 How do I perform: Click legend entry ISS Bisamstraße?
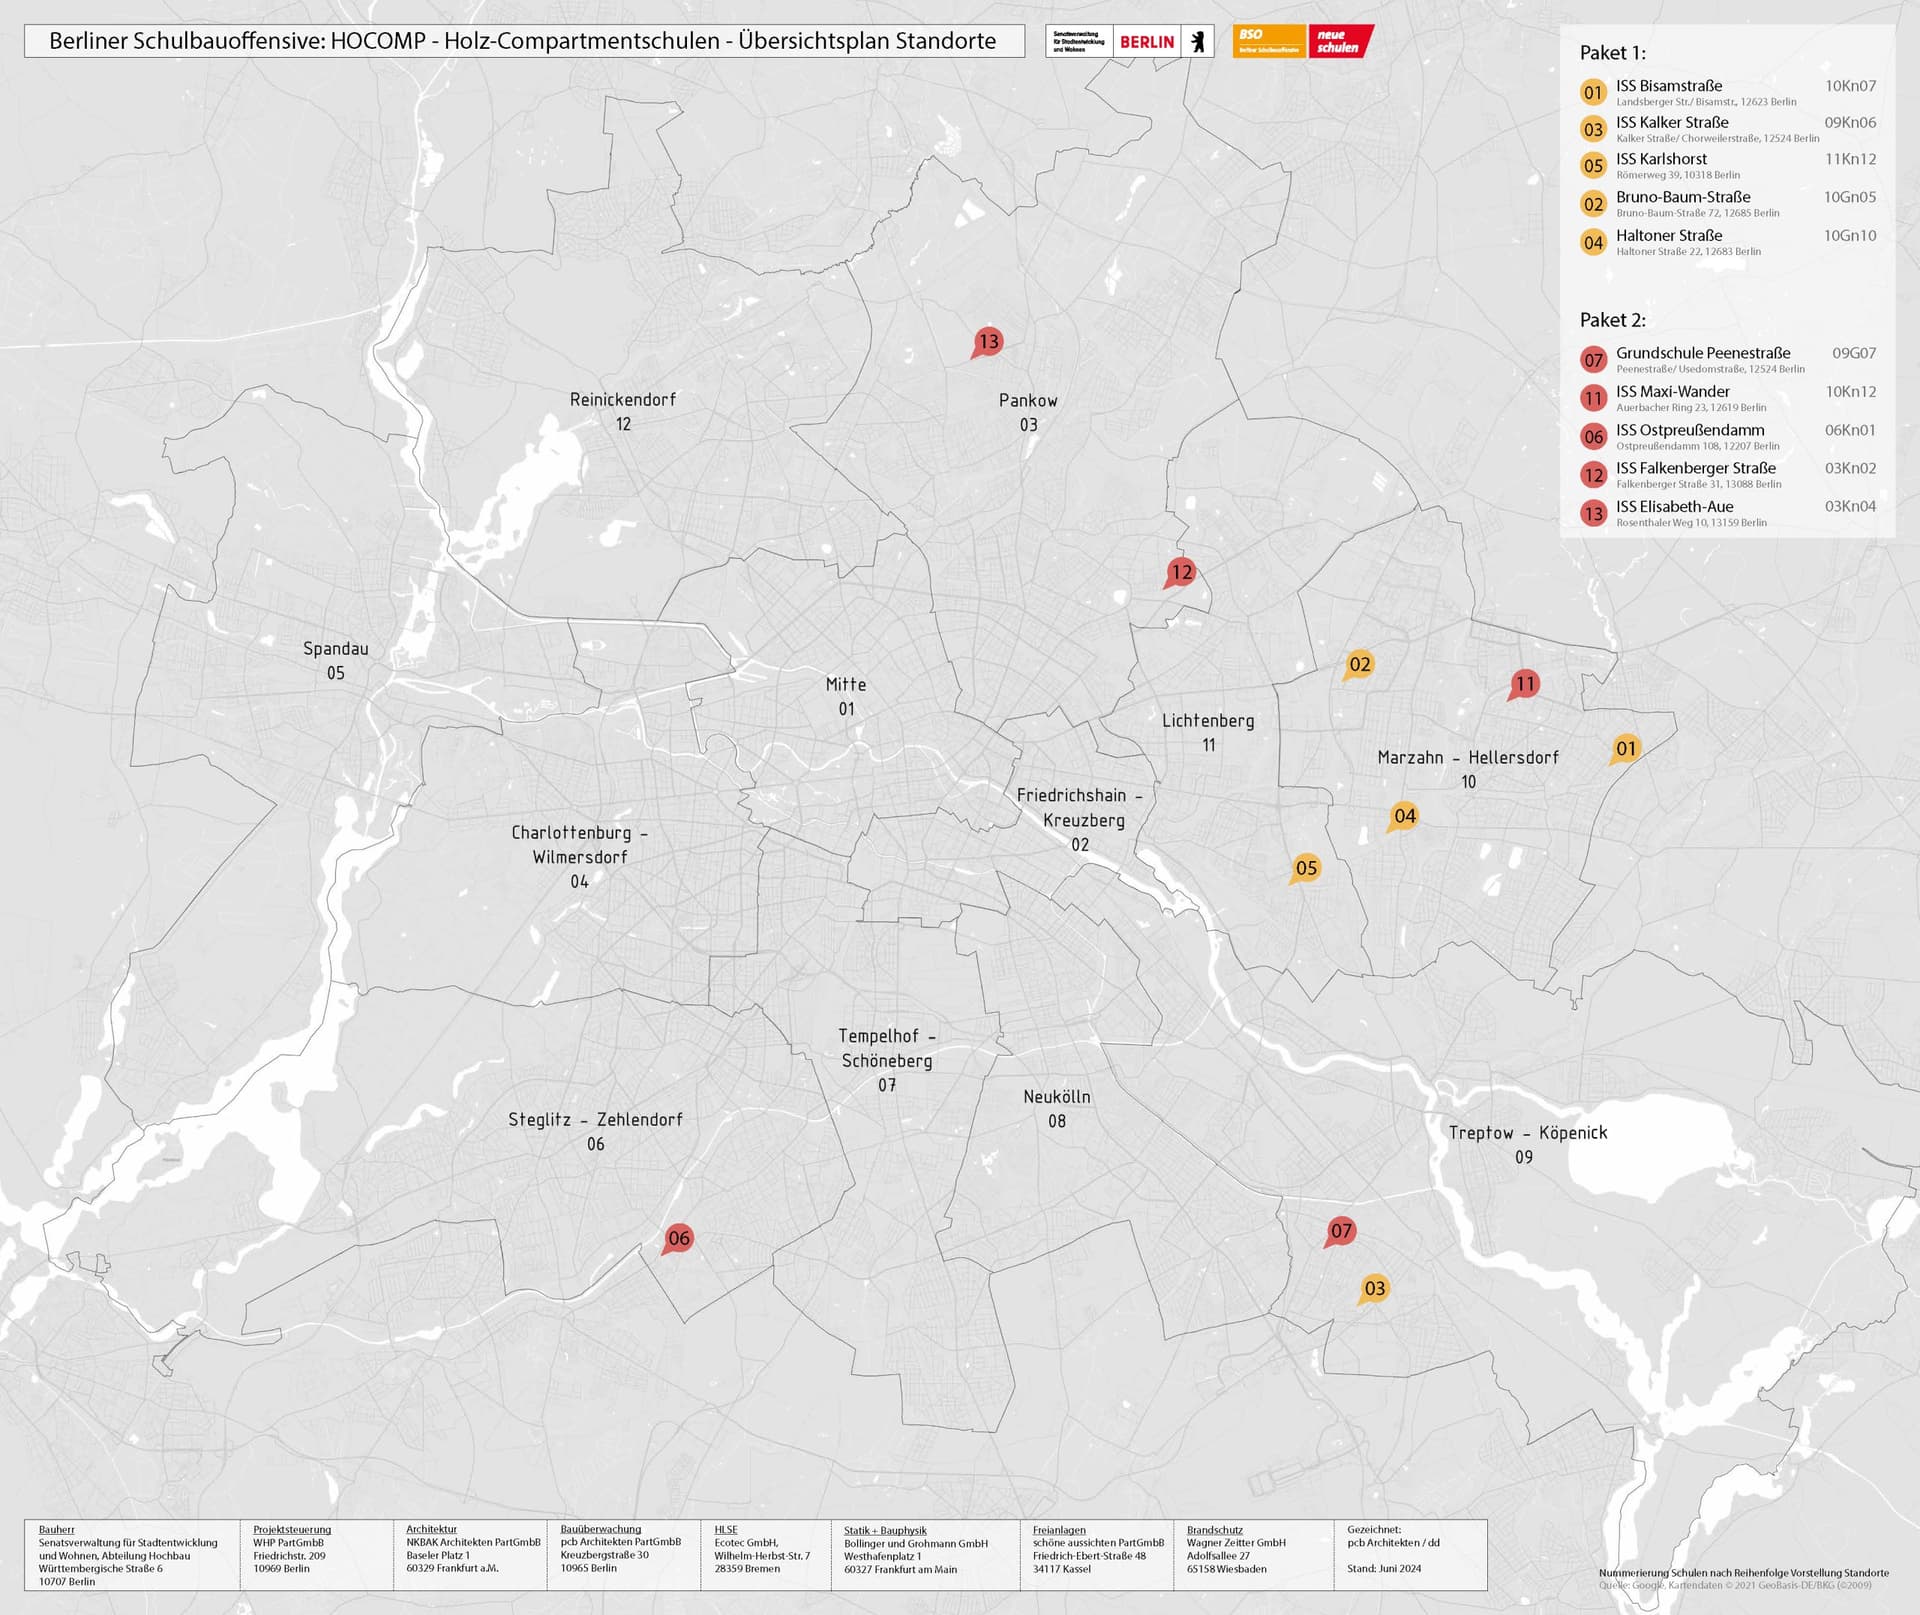1668,86
